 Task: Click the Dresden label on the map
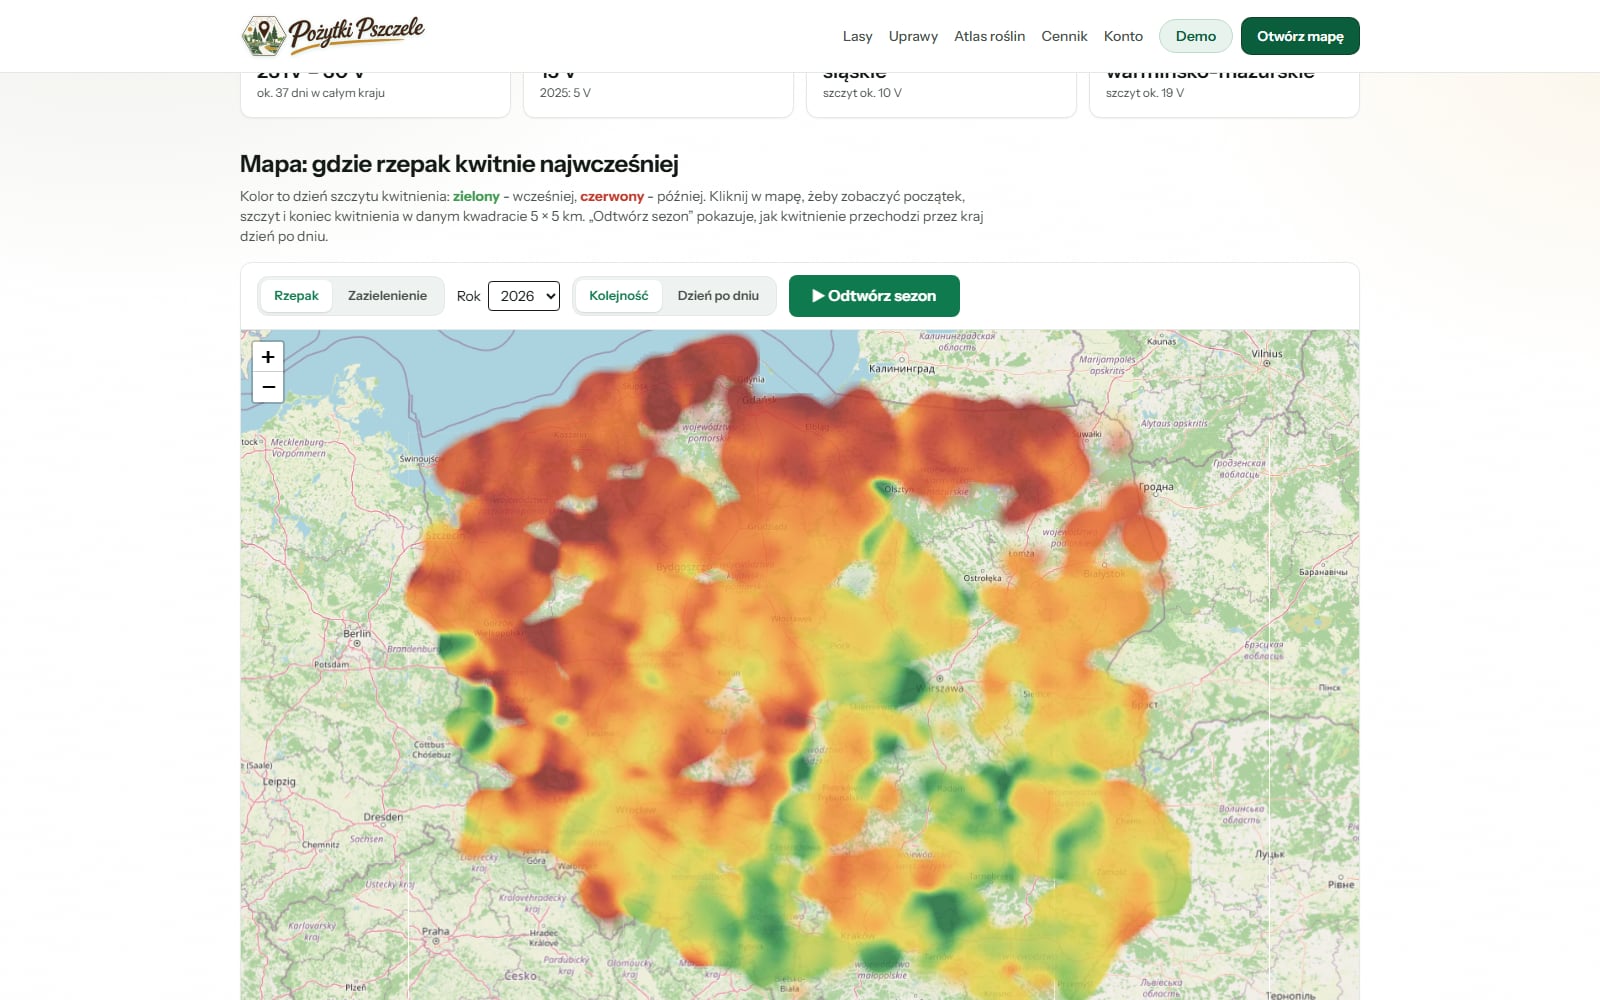(x=383, y=817)
